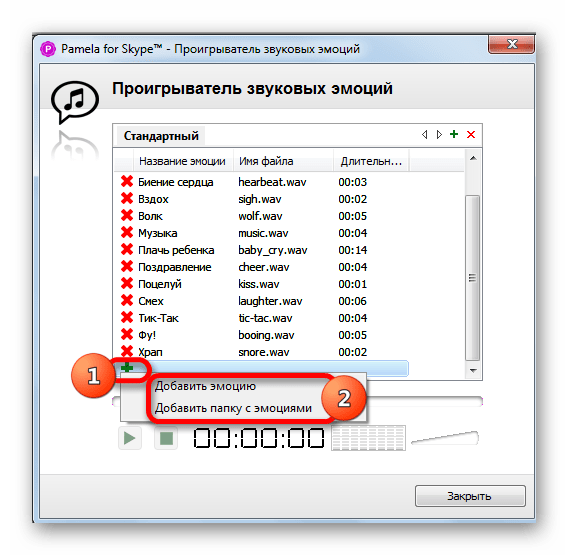
Task: Remove the current tab with red X in the tab bar
Action: pyautogui.click(x=471, y=134)
